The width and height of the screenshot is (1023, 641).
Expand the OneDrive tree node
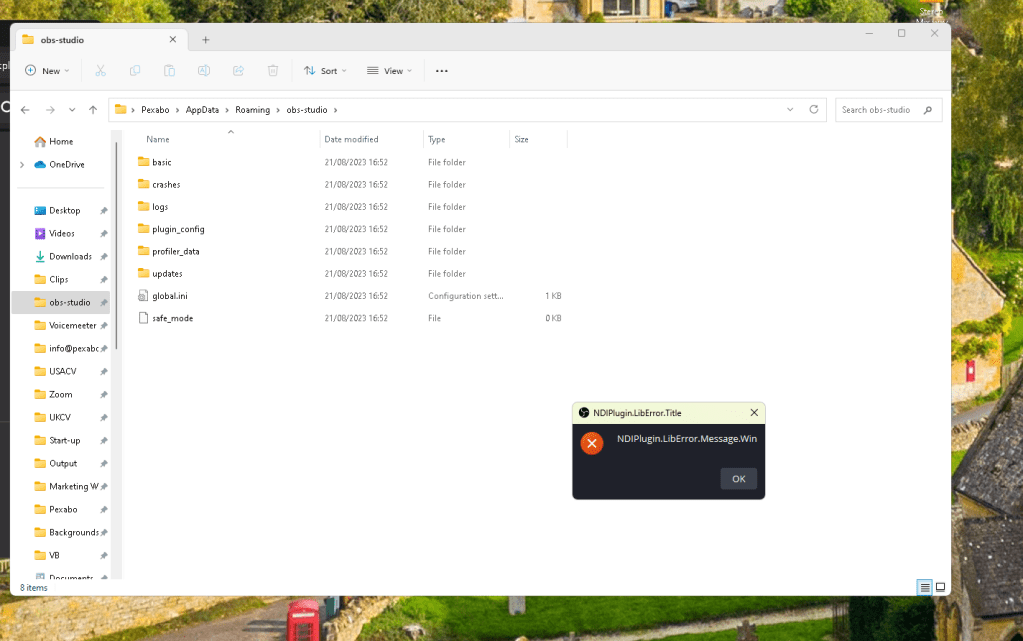[22, 164]
